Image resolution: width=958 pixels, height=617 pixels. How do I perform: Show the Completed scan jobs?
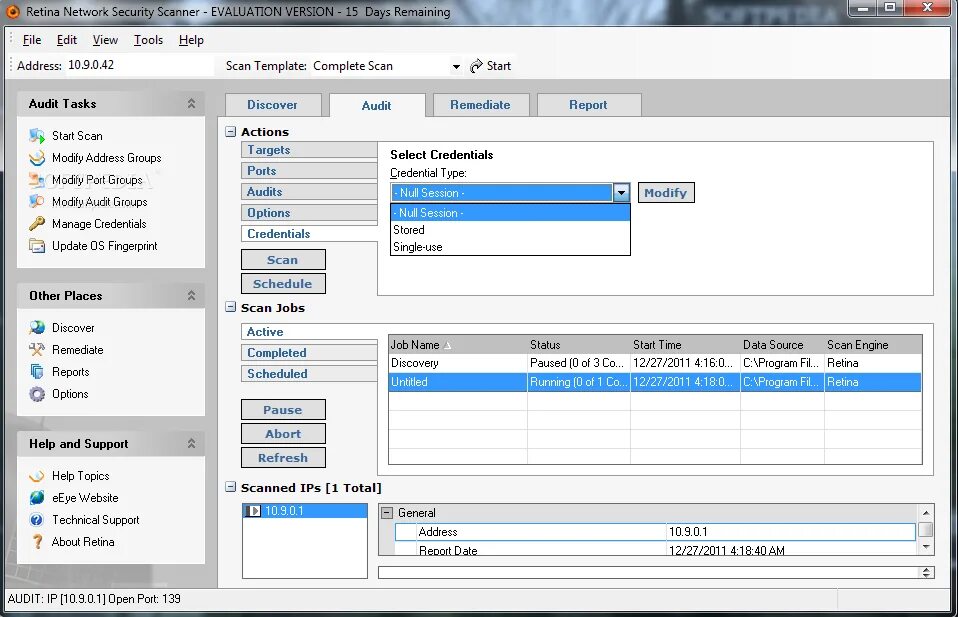309,352
